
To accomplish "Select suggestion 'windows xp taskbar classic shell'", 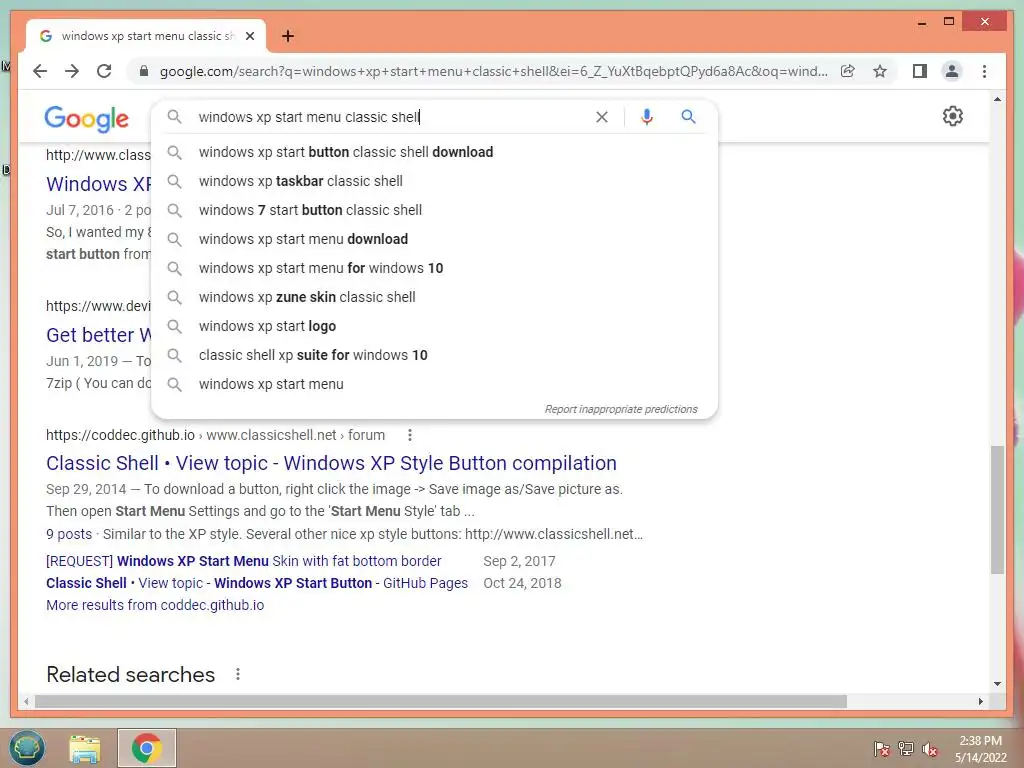I will (x=434, y=181).
